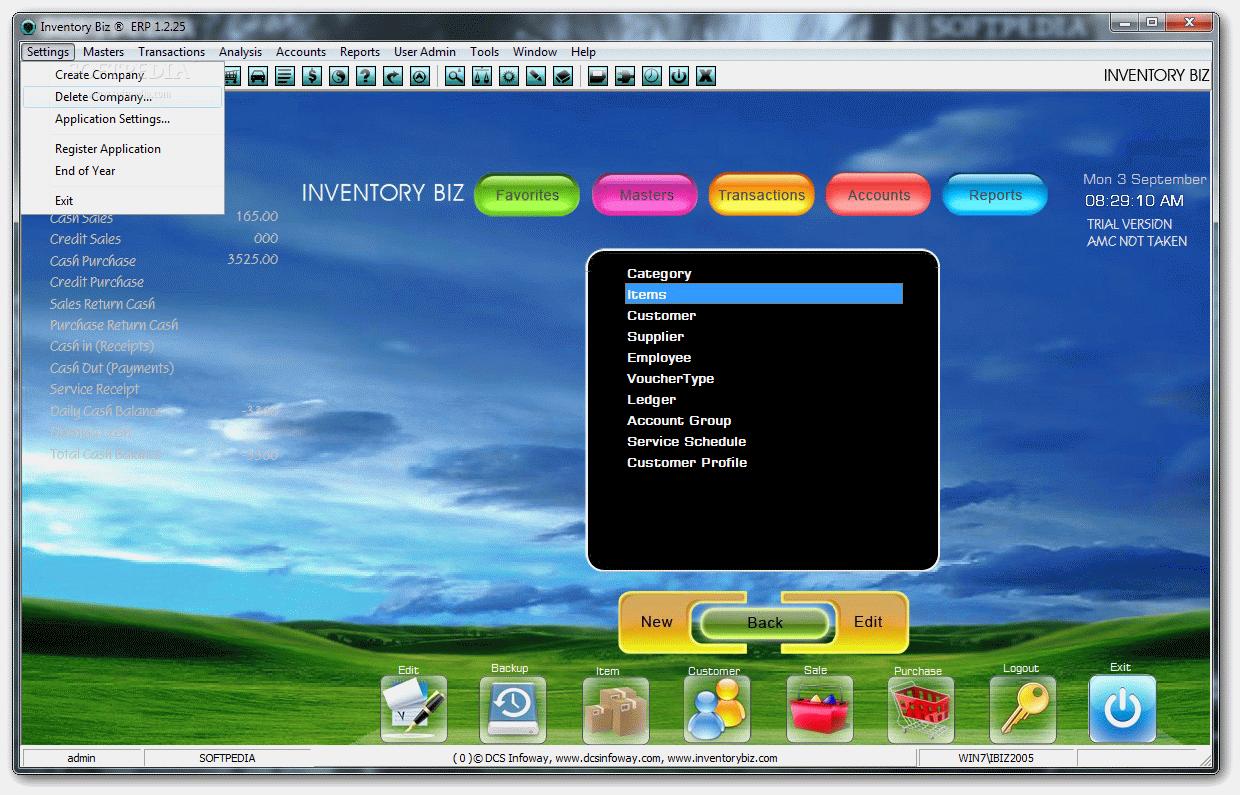Open the Reports menu in menu bar
1240x795 pixels.
tap(360, 52)
